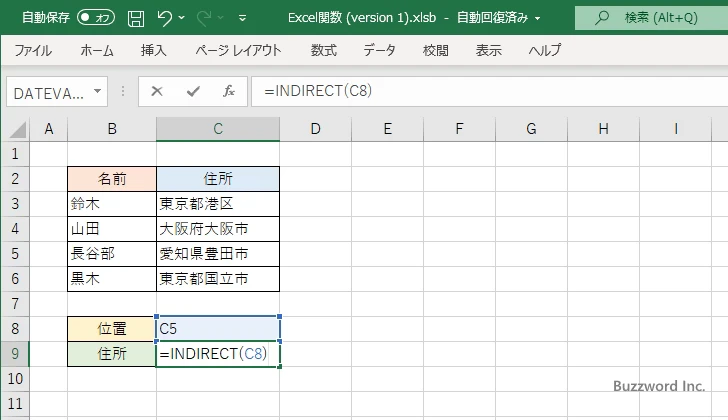
Task: Select the cell containing 東京都港区
Action: [218, 204]
